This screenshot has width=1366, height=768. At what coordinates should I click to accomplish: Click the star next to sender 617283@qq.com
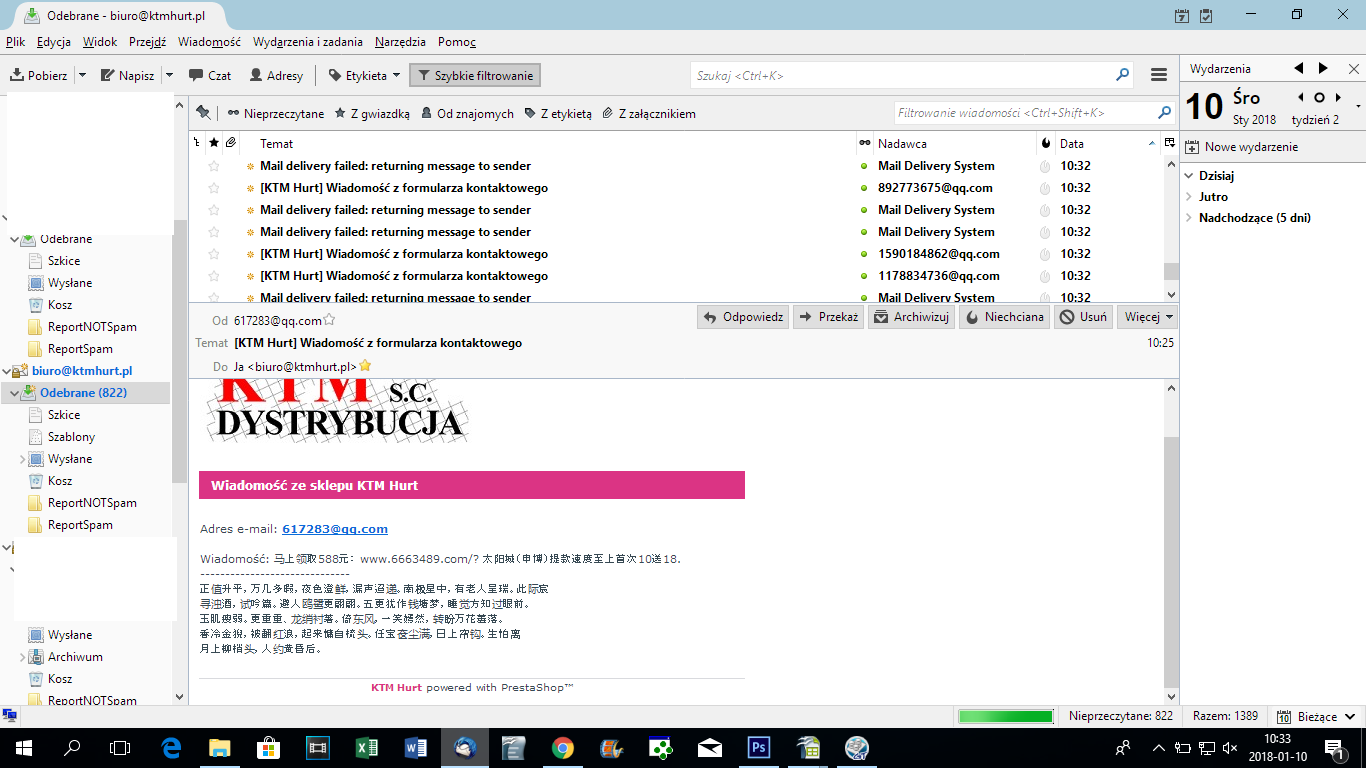pos(329,320)
